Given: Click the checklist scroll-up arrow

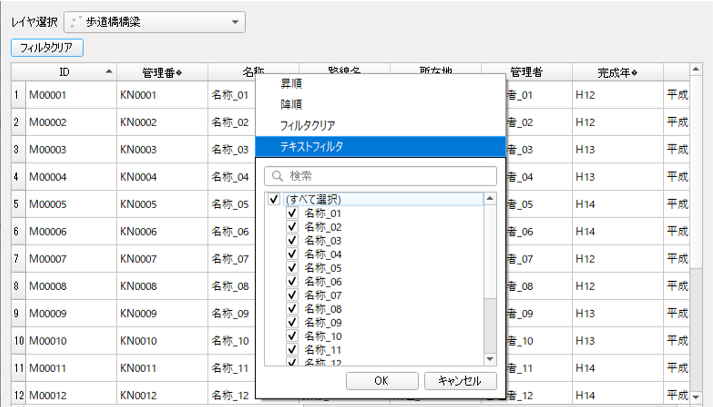Looking at the screenshot, I should tap(490, 199).
